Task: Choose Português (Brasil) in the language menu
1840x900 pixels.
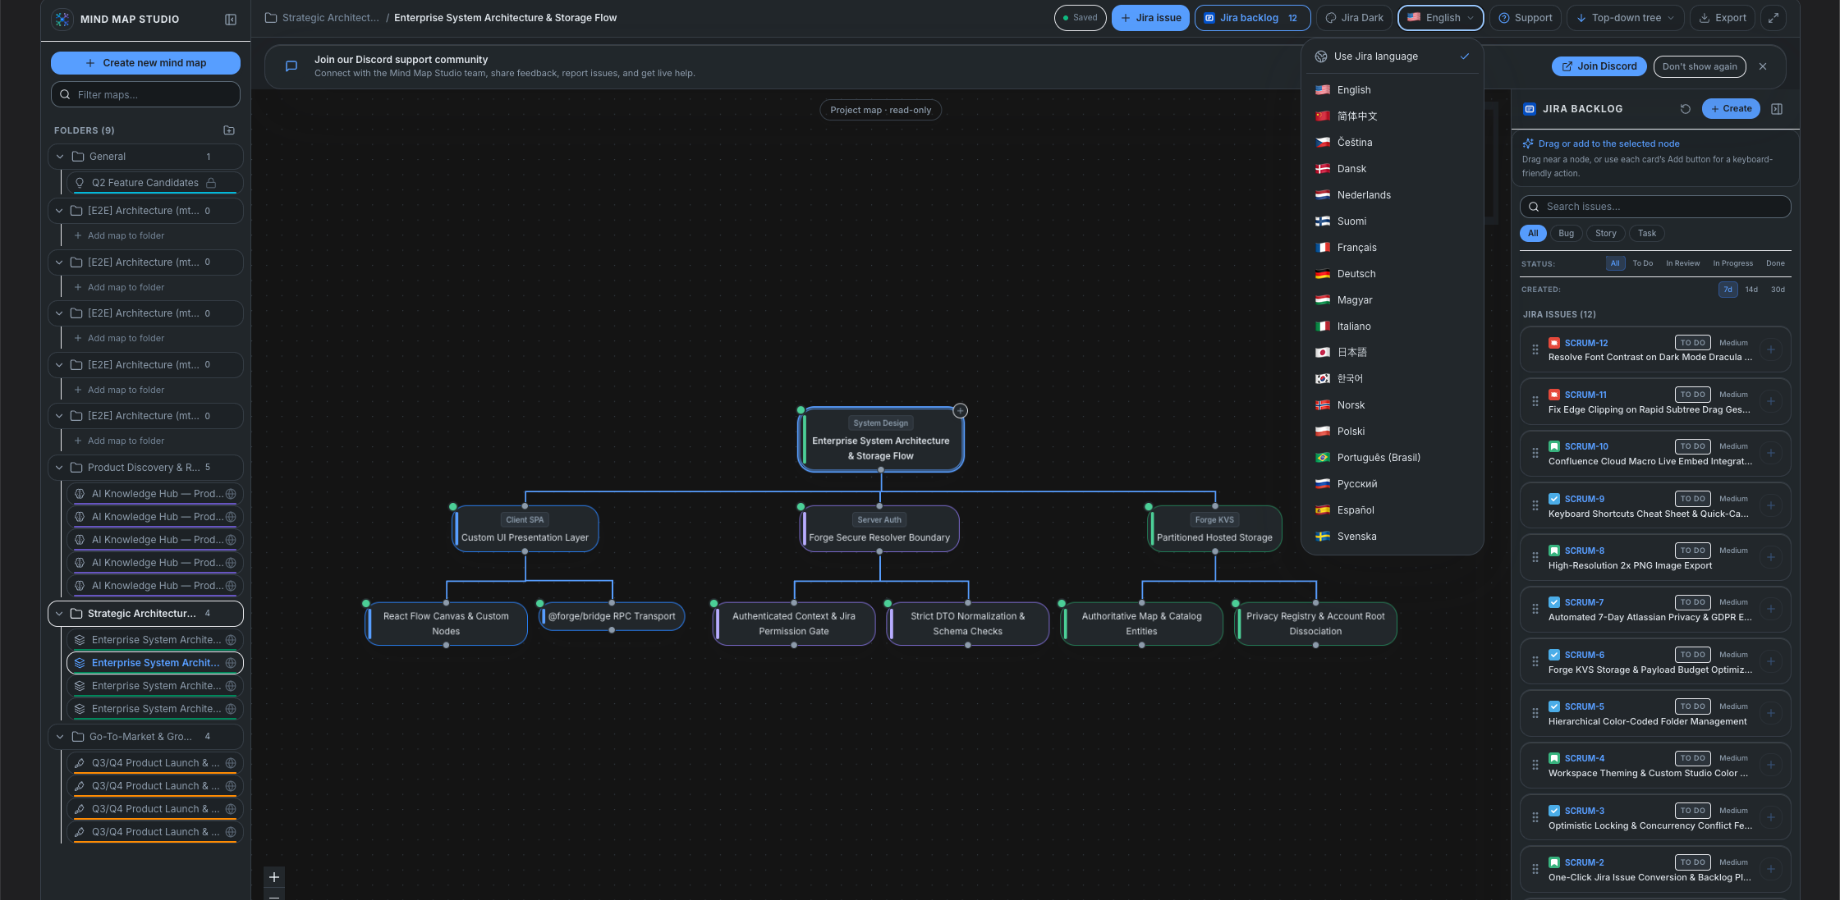Action: coord(1392,458)
